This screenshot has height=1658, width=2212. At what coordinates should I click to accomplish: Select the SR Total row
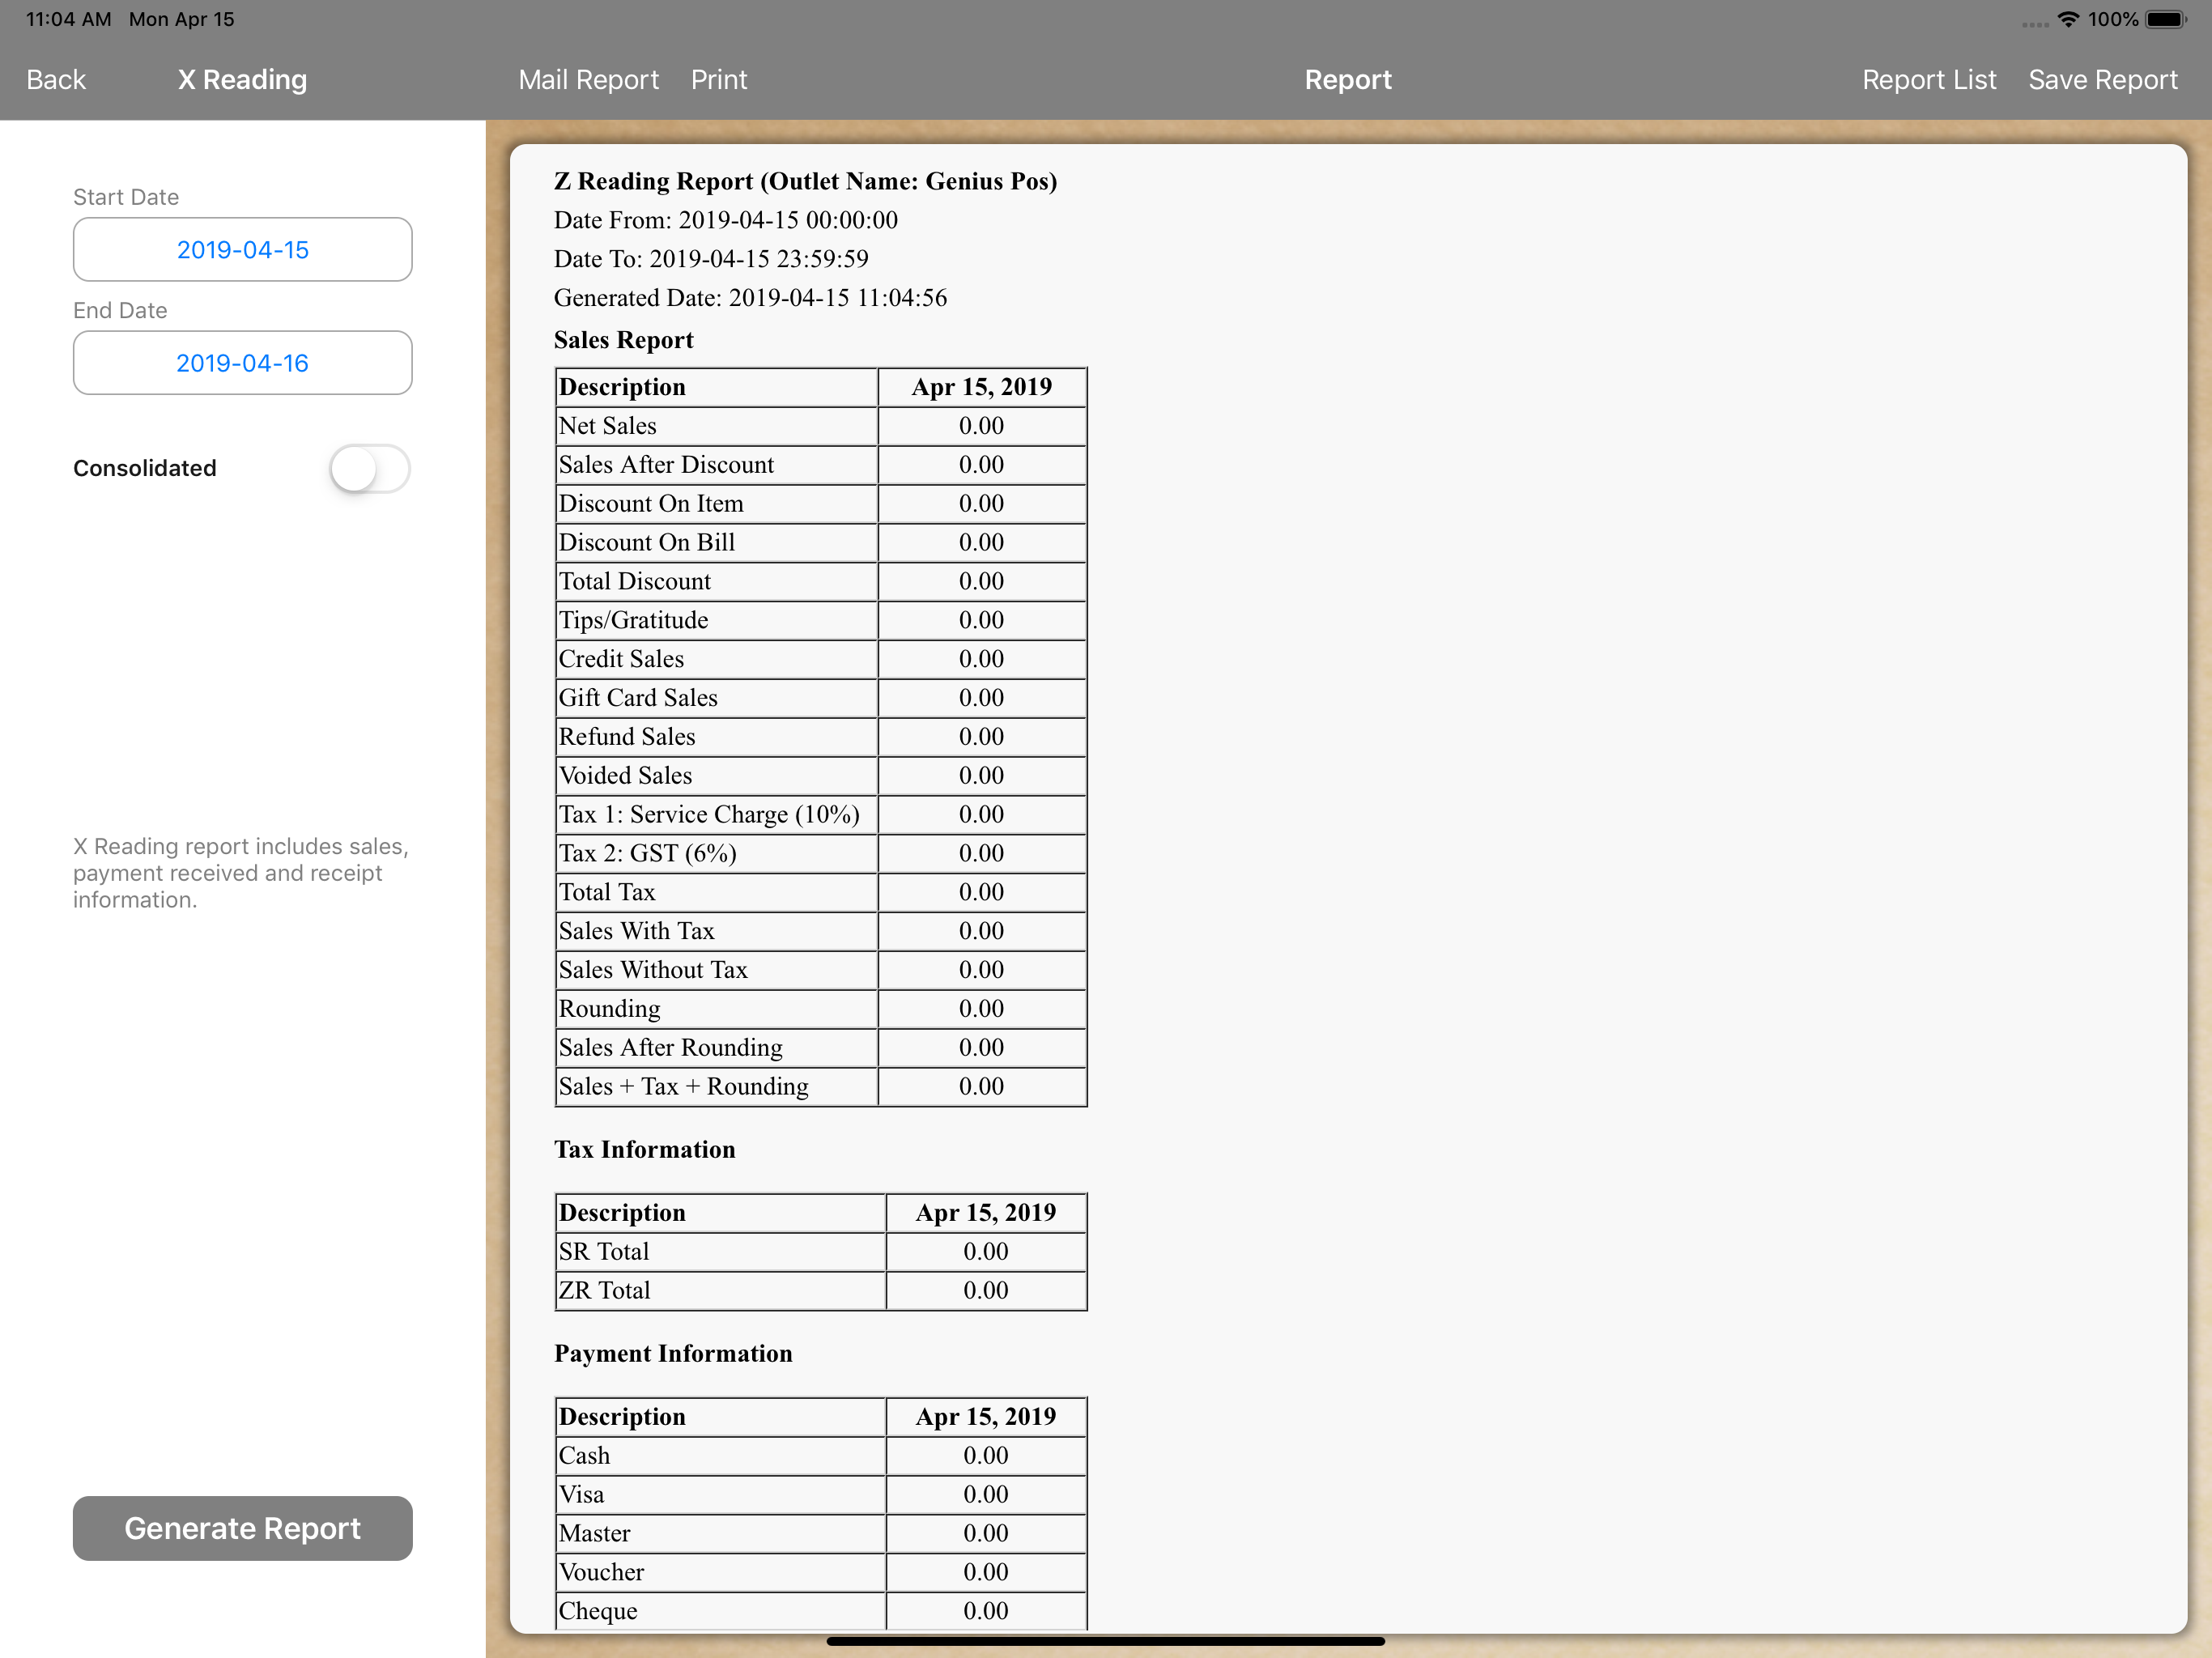(821, 1252)
